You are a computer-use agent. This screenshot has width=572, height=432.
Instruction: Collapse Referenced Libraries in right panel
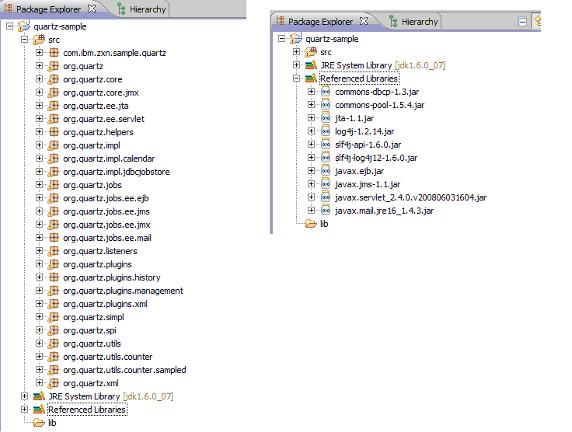(296, 78)
